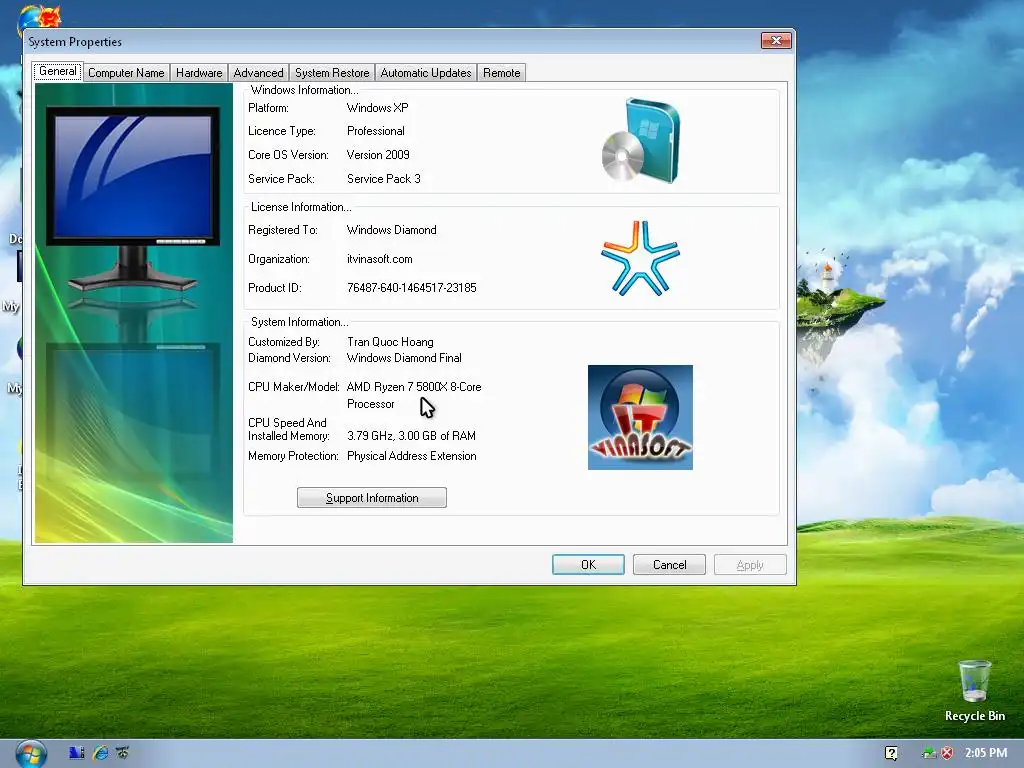Open the Windows Start orb

click(31, 754)
